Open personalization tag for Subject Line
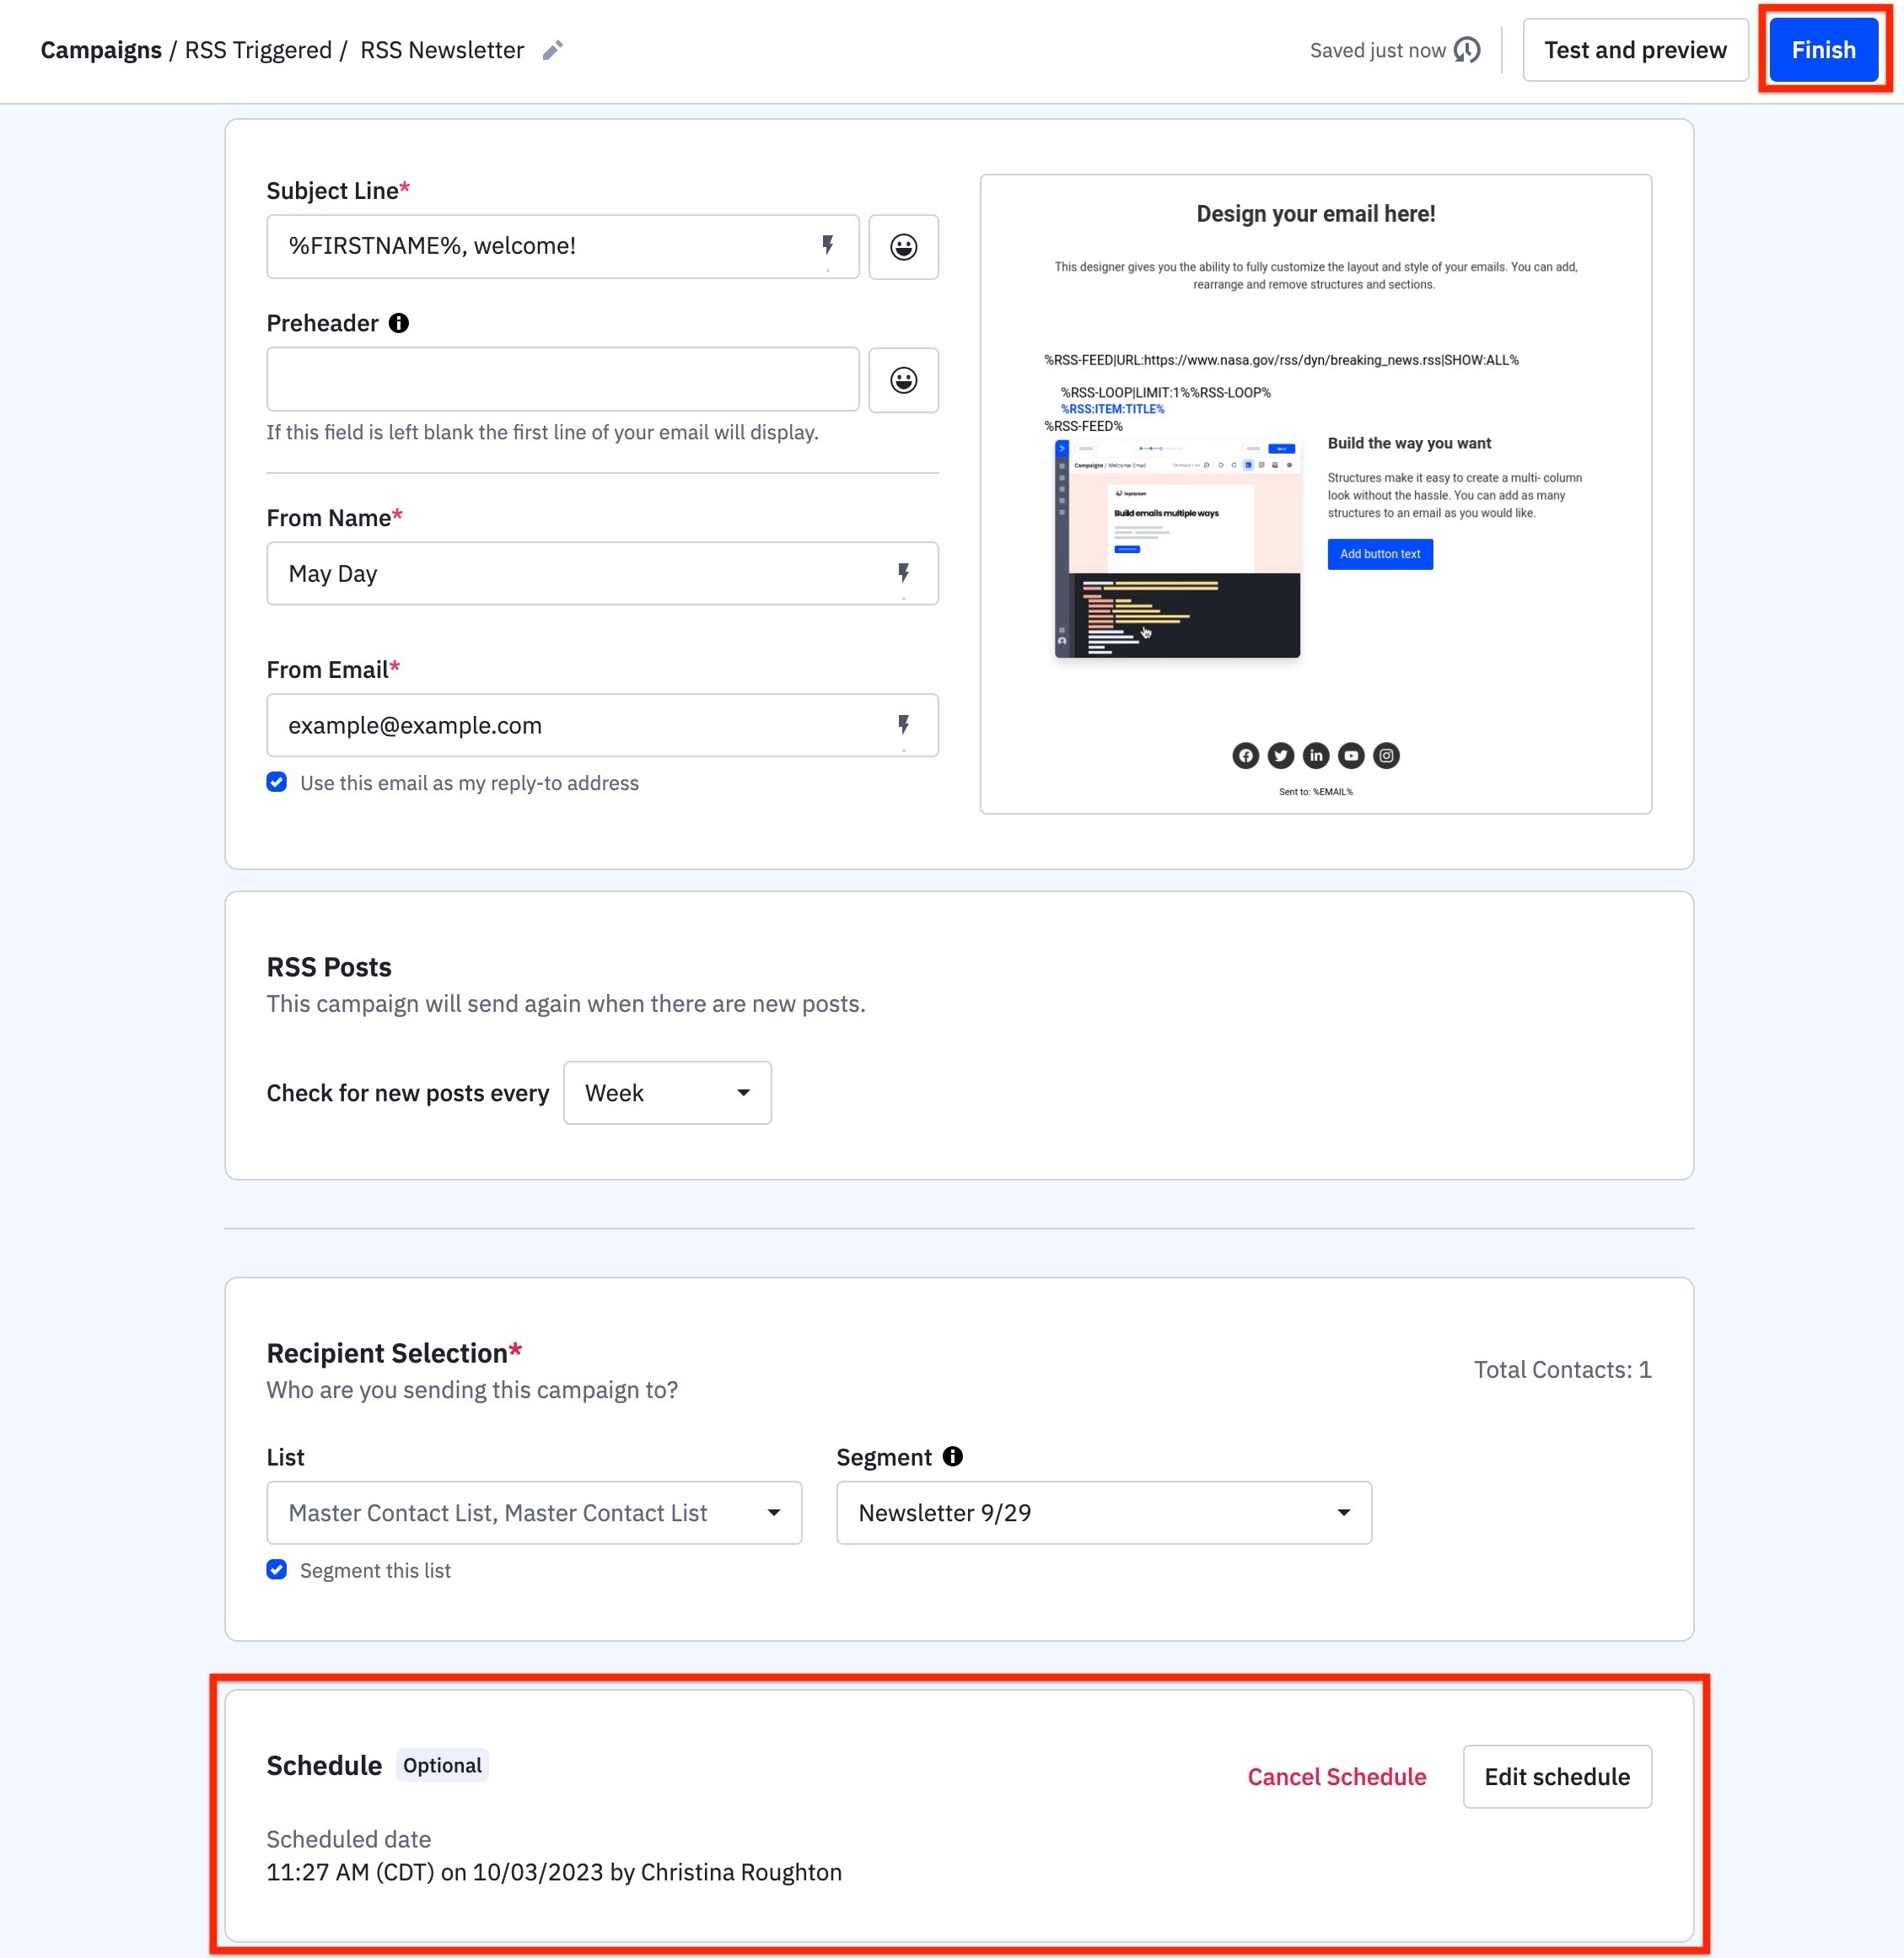1904x1958 pixels. [x=827, y=246]
